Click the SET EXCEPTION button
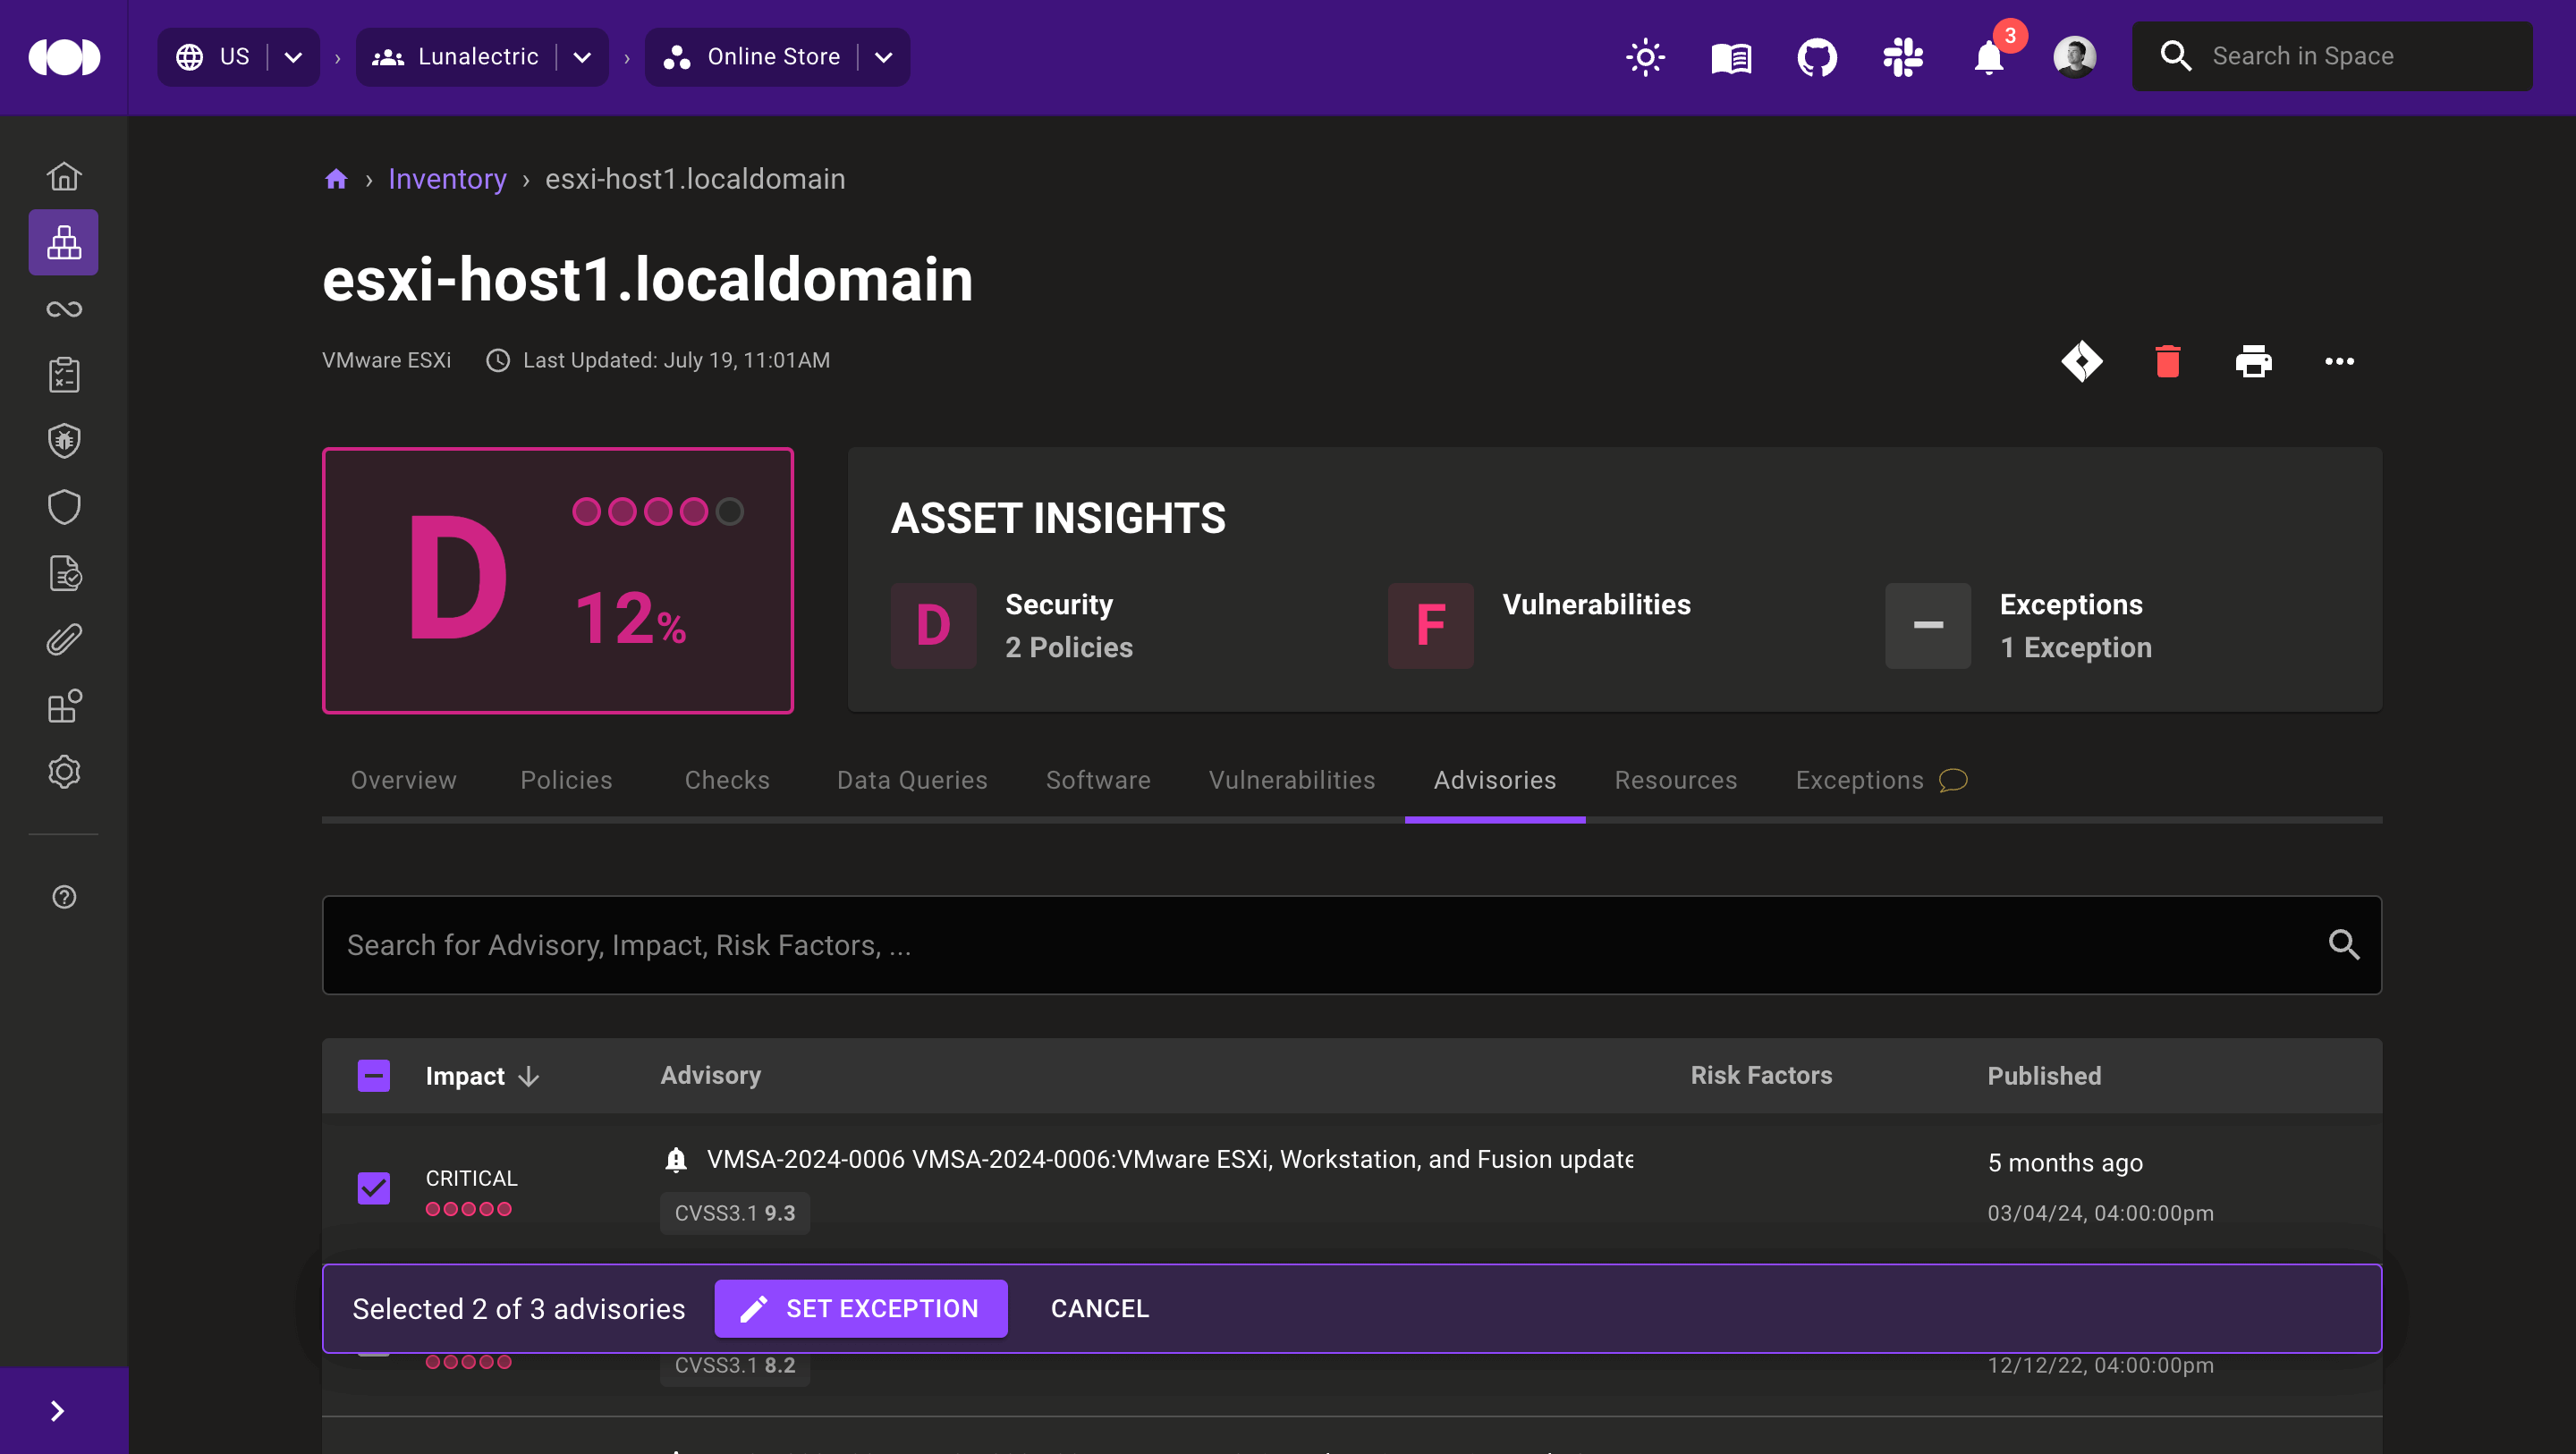The height and width of the screenshot is (1454, 2576). click(861, 1309)
